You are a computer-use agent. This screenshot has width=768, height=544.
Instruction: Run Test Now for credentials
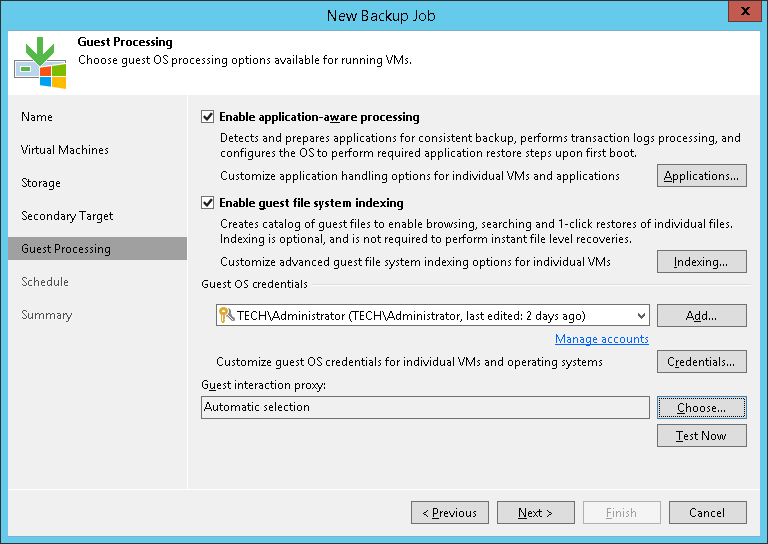(701, 436)
